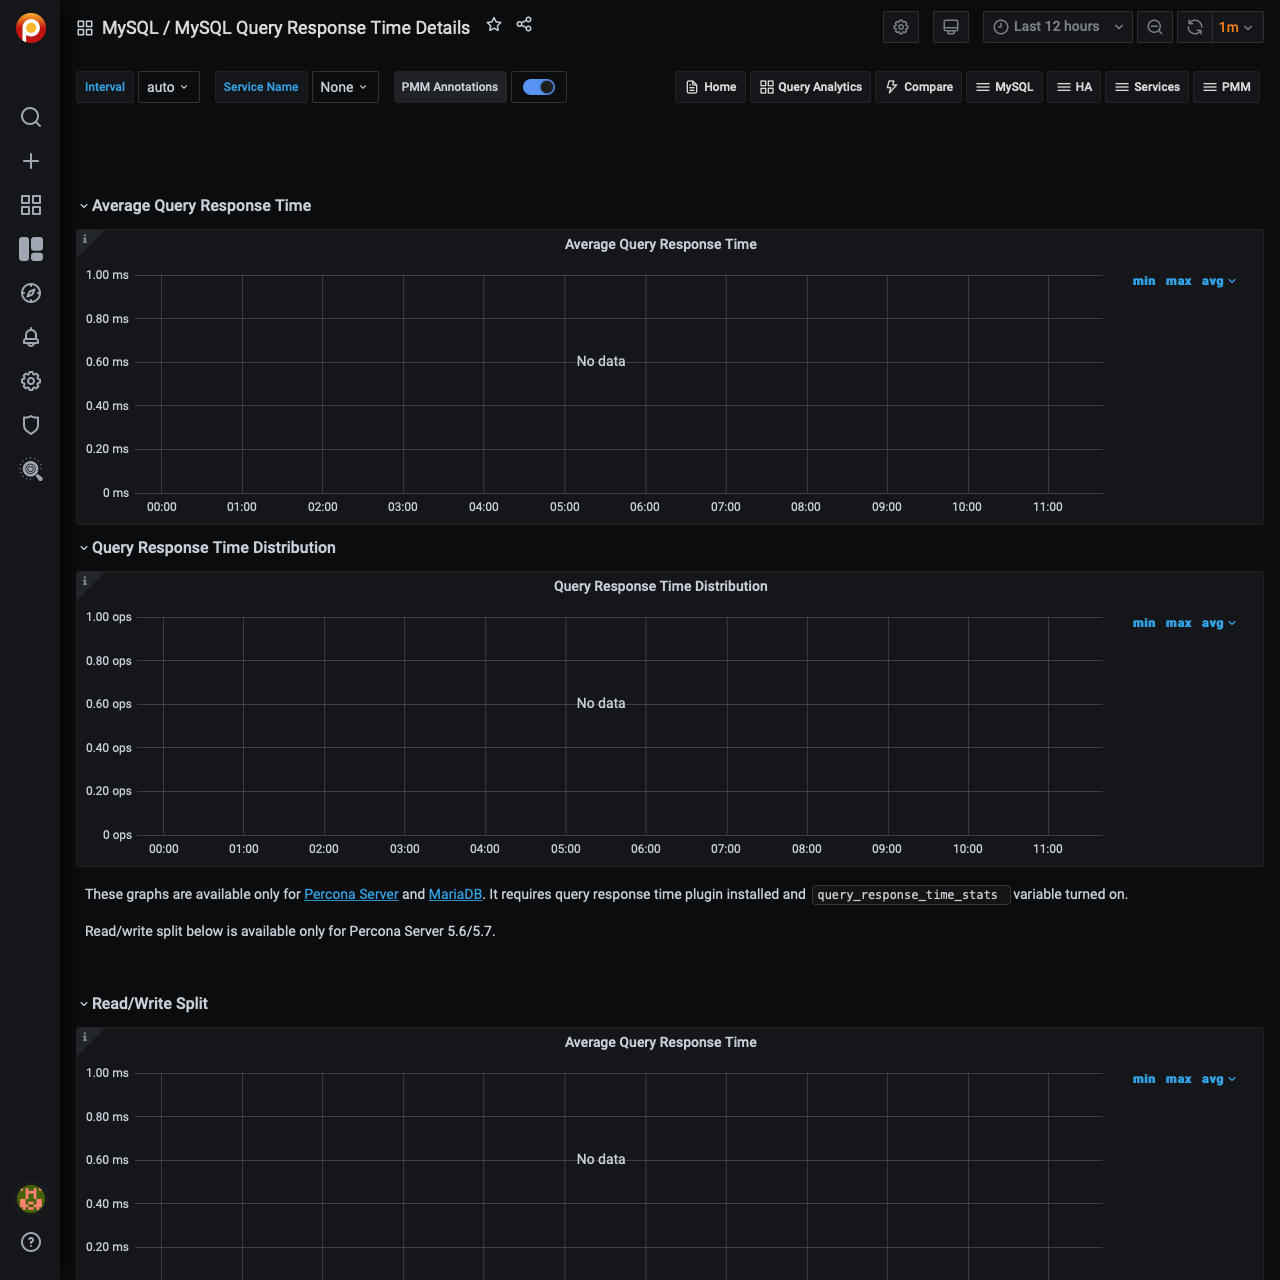
Task: Star this dashboard as favorite
Action: (494, 25)
